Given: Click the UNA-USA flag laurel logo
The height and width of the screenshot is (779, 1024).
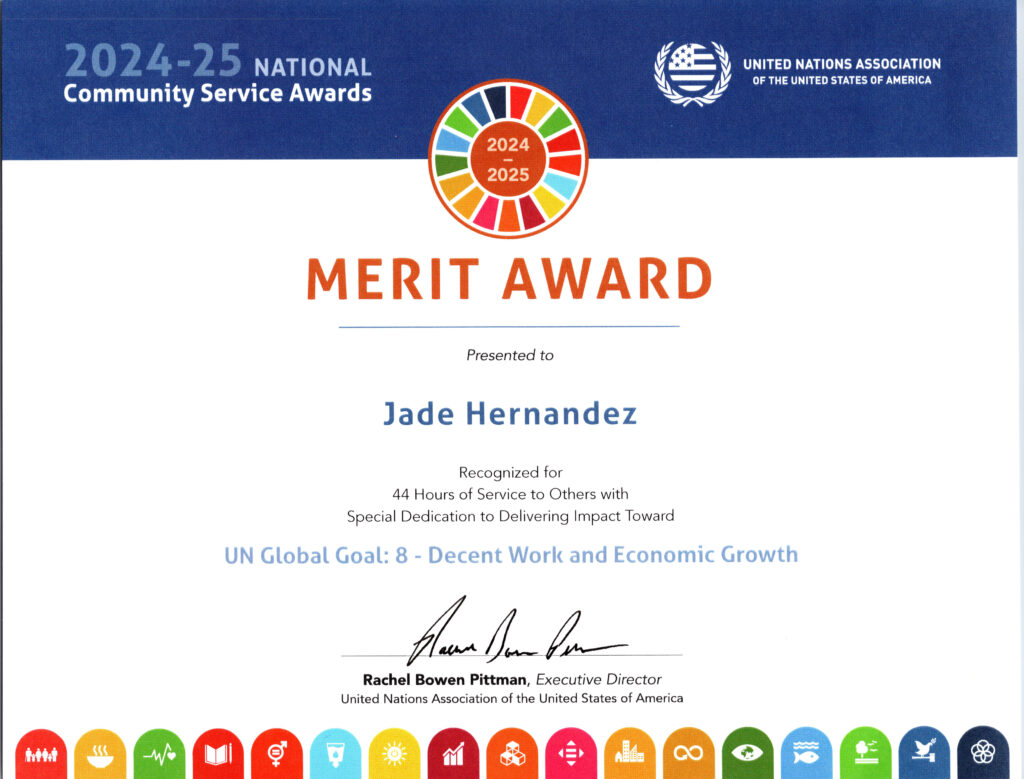Looking at the screenshot, I should click(x=693, y=72).
